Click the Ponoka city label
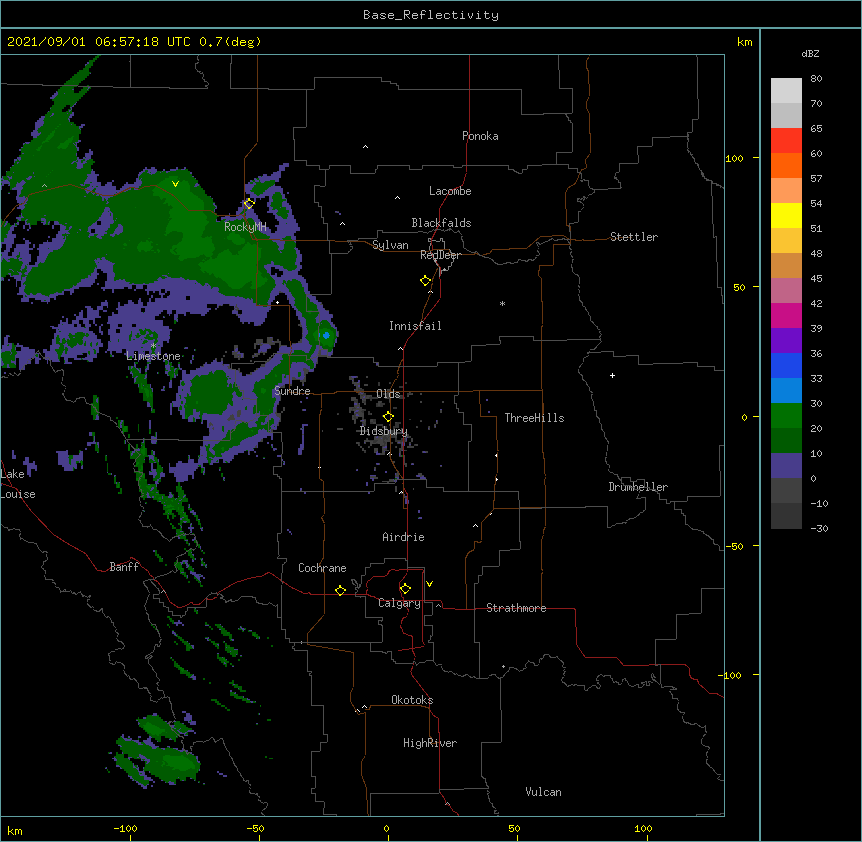Screen dimensions: 862x842 pos(480,136)
